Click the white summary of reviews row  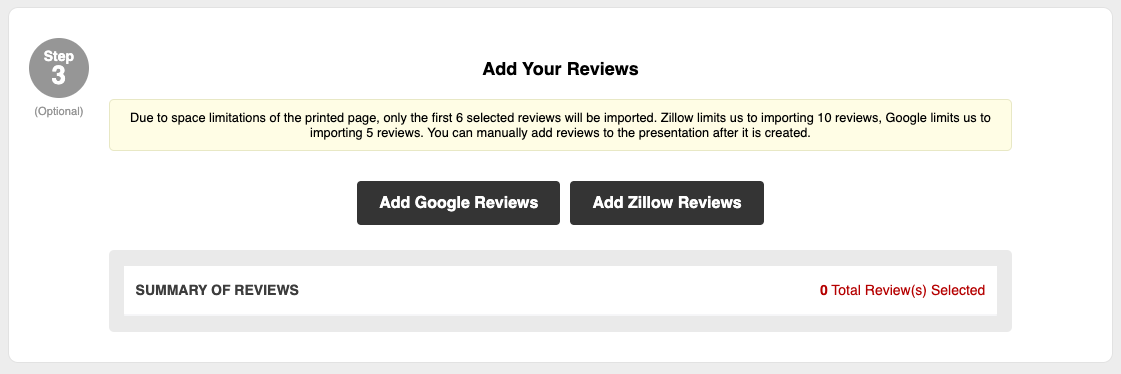click(560, 290)
